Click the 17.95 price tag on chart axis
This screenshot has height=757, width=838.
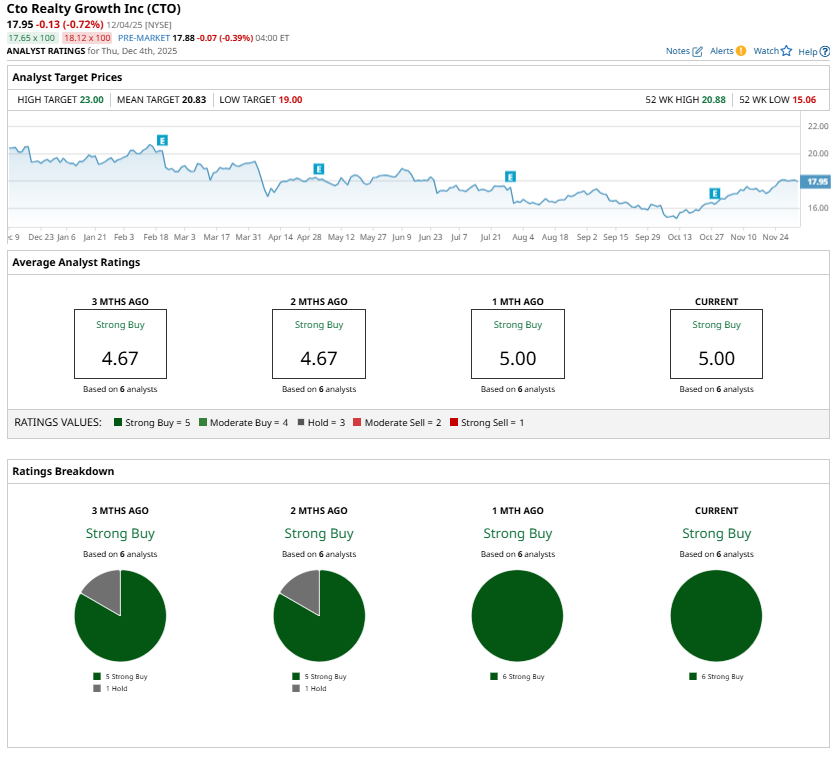(816, 182)
